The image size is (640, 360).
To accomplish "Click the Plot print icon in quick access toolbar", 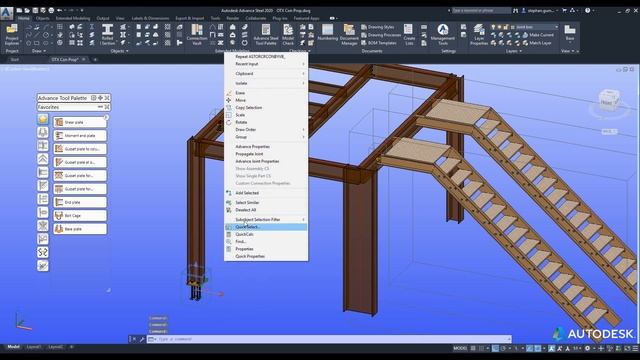I will click(x=51, y=10).
